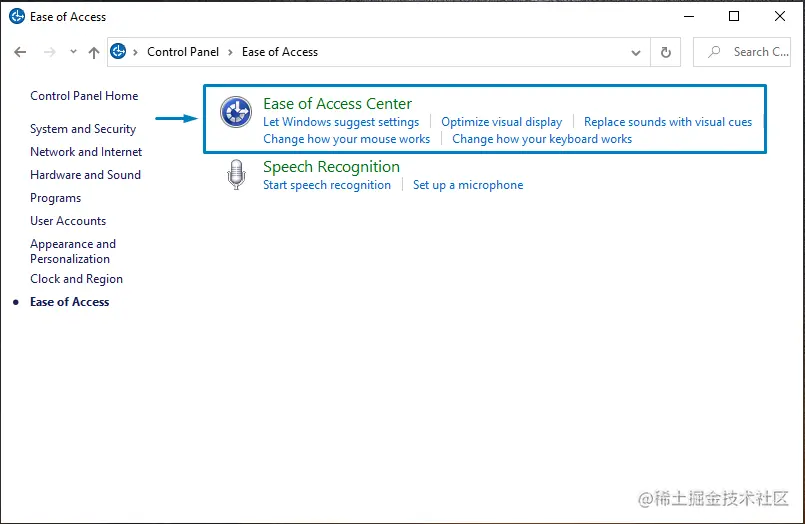Image resolution: width=805 pixels, height=524 pixels.
Task: Click the Speech Recognition microphone icon
Action: 236,174
